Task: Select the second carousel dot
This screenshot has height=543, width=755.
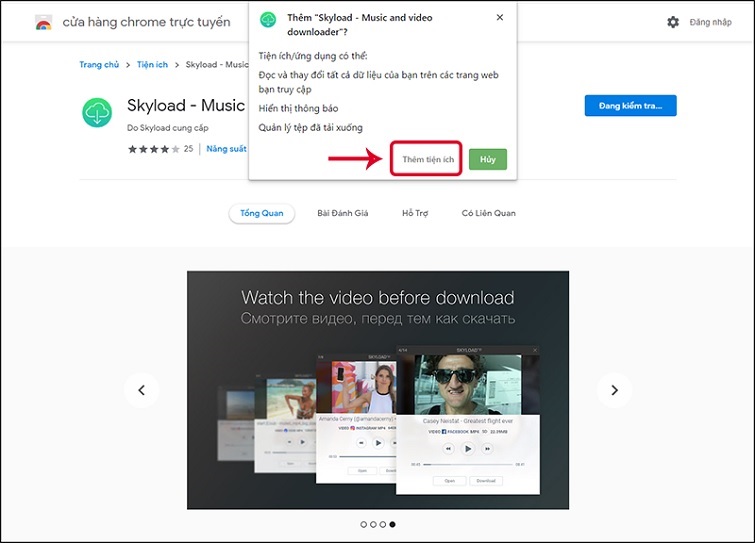Action: [x=372, y=524]
